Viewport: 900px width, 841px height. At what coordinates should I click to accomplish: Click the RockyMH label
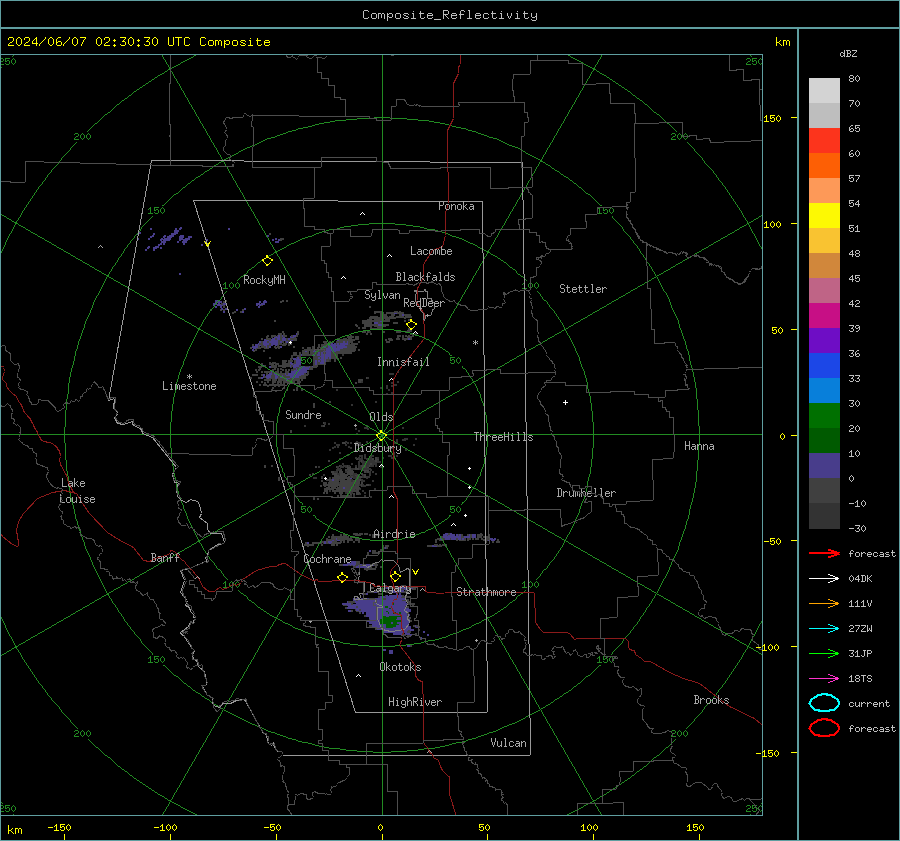coord(264,280)
